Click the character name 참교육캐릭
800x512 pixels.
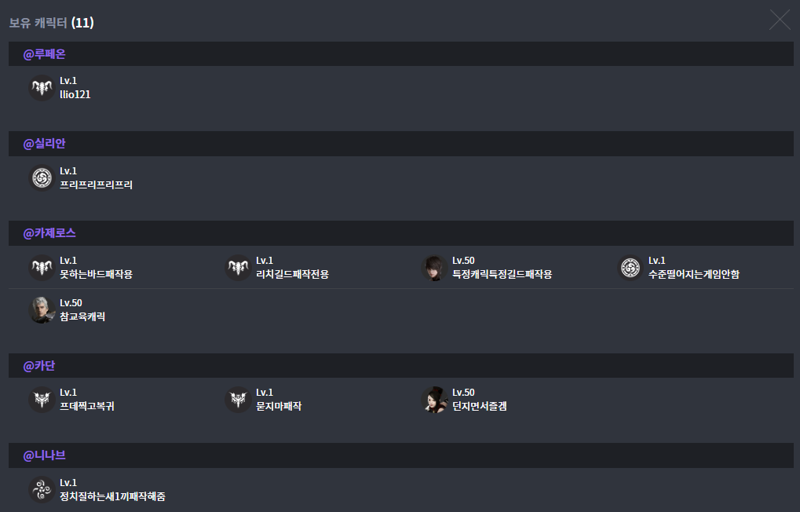click(82, 316)
